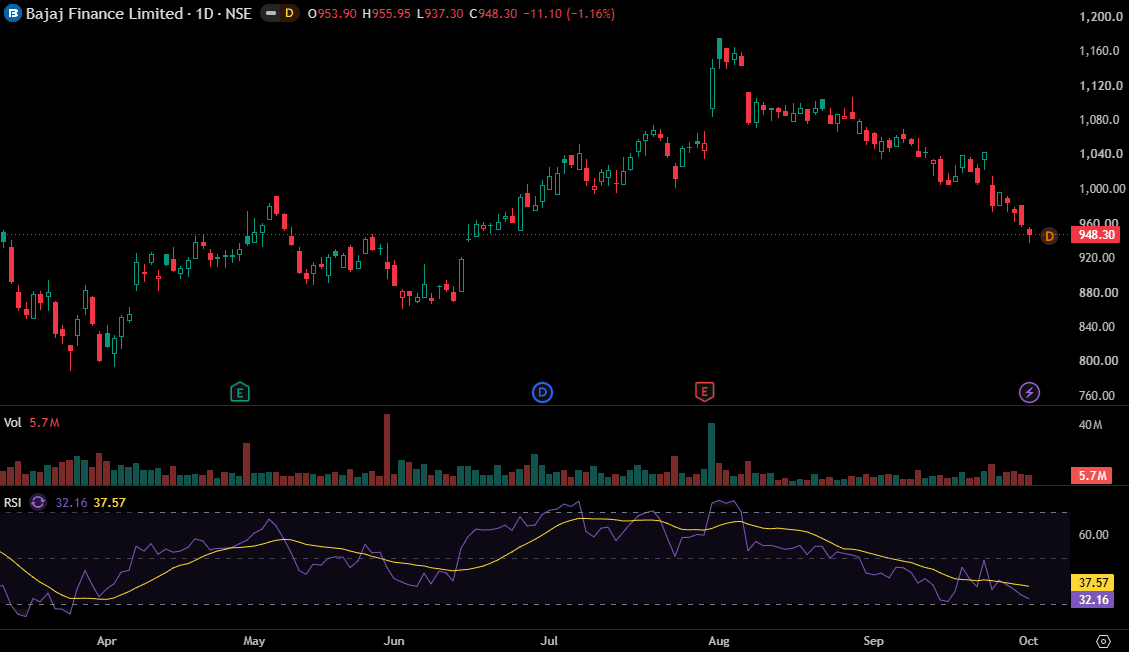Image resolution: width=1129 pixels, height=653 pixels.
Task: Click the Vol legend value 5.7M
Action: (x=44, y=423)
